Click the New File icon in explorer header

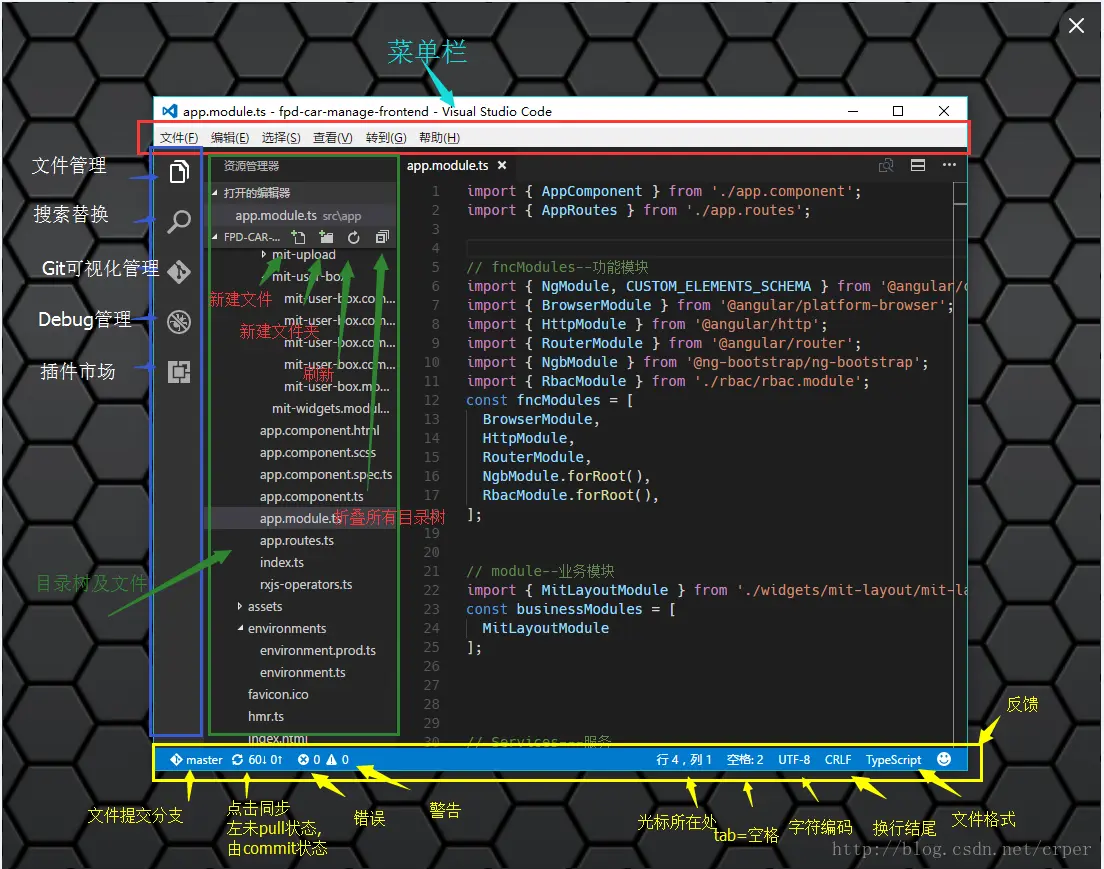coord(299,237)
